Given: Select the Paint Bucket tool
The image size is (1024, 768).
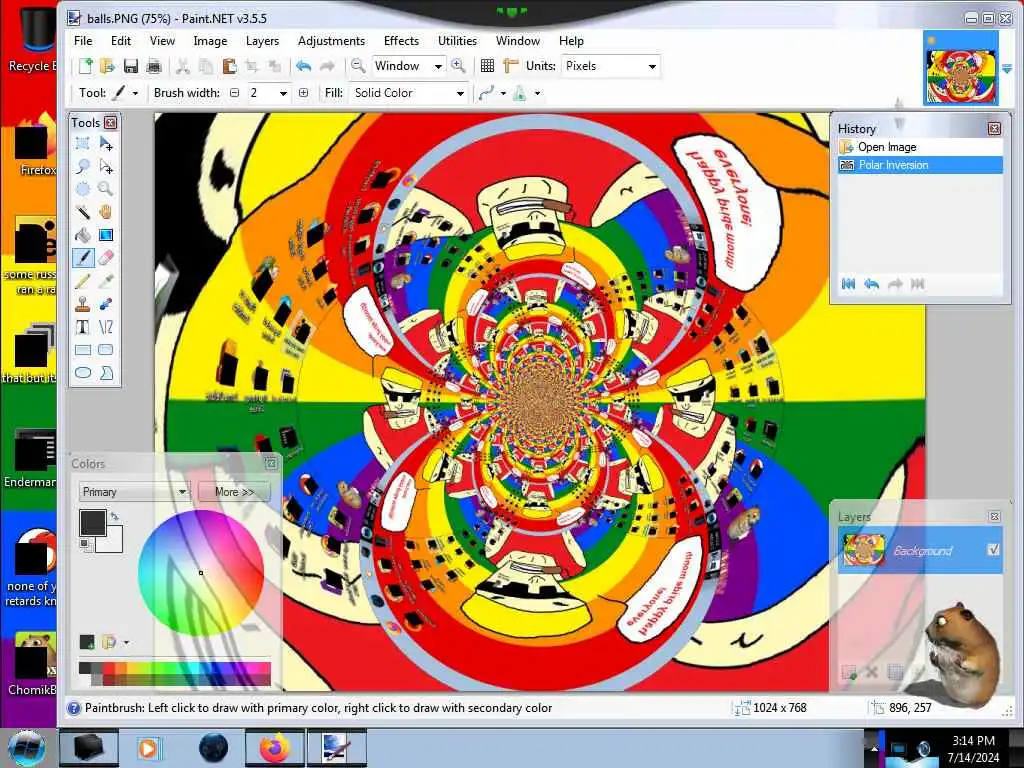Looking at the screenshot, I should click(82, 234).
